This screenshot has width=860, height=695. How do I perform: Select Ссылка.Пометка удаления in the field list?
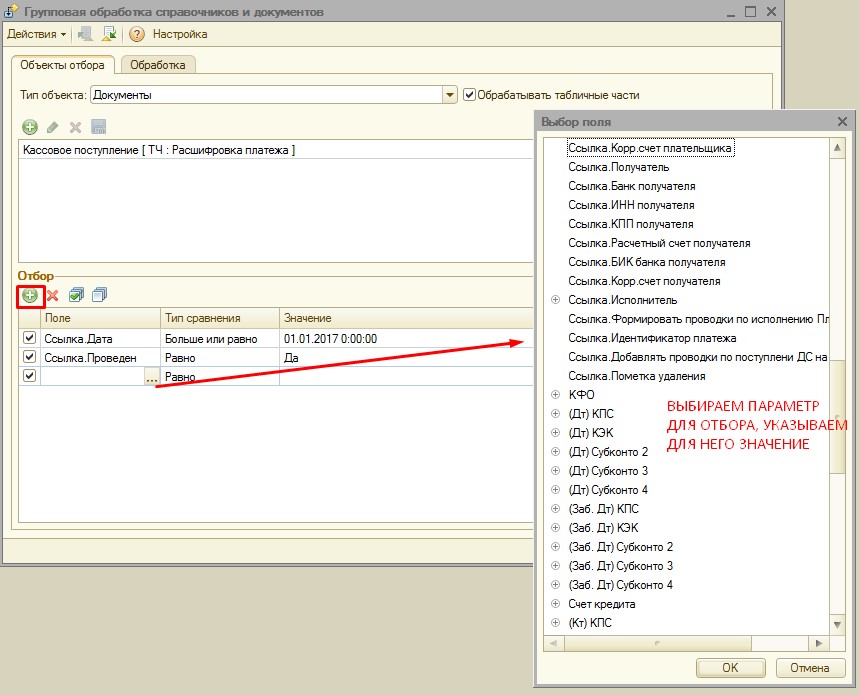point(636,376)
